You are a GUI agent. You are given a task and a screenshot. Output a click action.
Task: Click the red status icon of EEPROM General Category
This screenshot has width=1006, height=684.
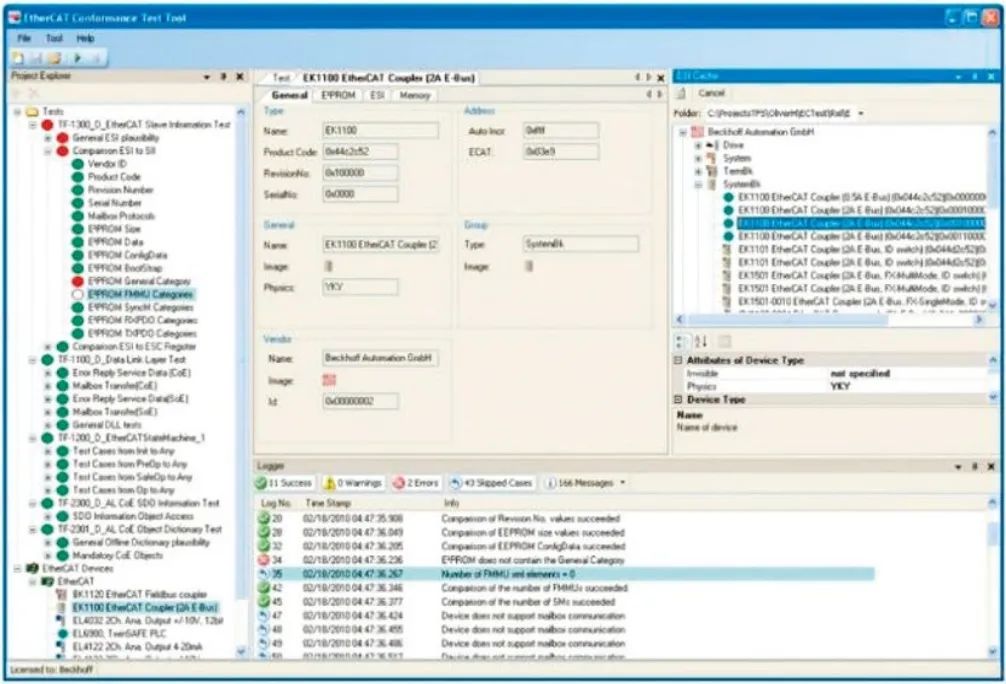(x=78, y=281)
